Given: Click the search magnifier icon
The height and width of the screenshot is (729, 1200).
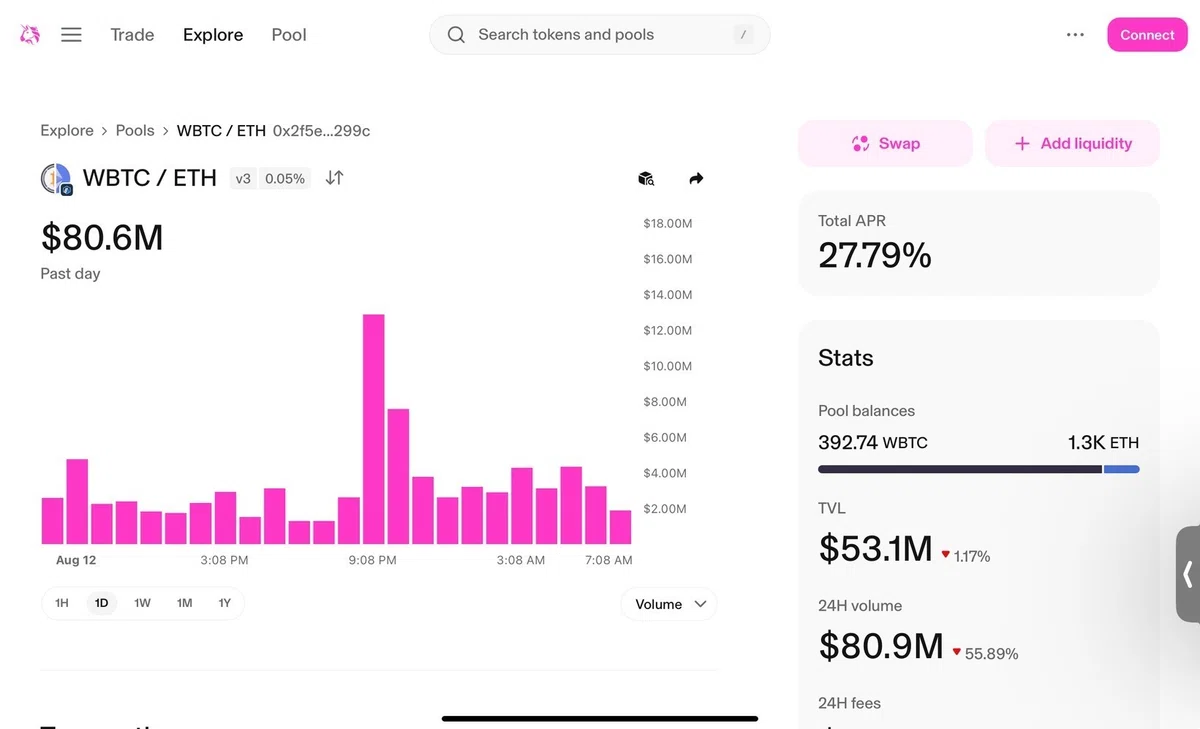Looking at the screenshot, I should (x=456, y=35).
